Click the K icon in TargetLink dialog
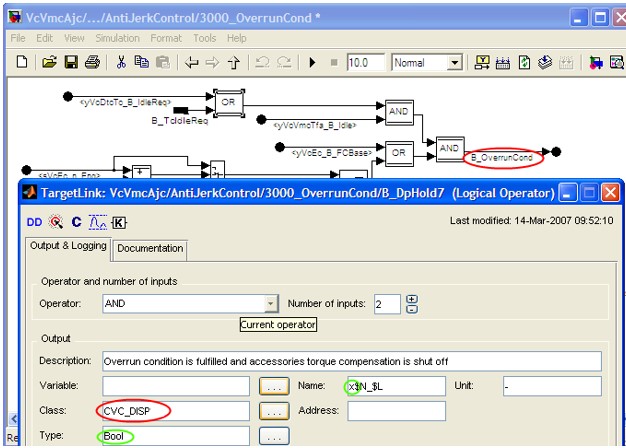This screenshot has height=448, width=626. tap(119, 222)
